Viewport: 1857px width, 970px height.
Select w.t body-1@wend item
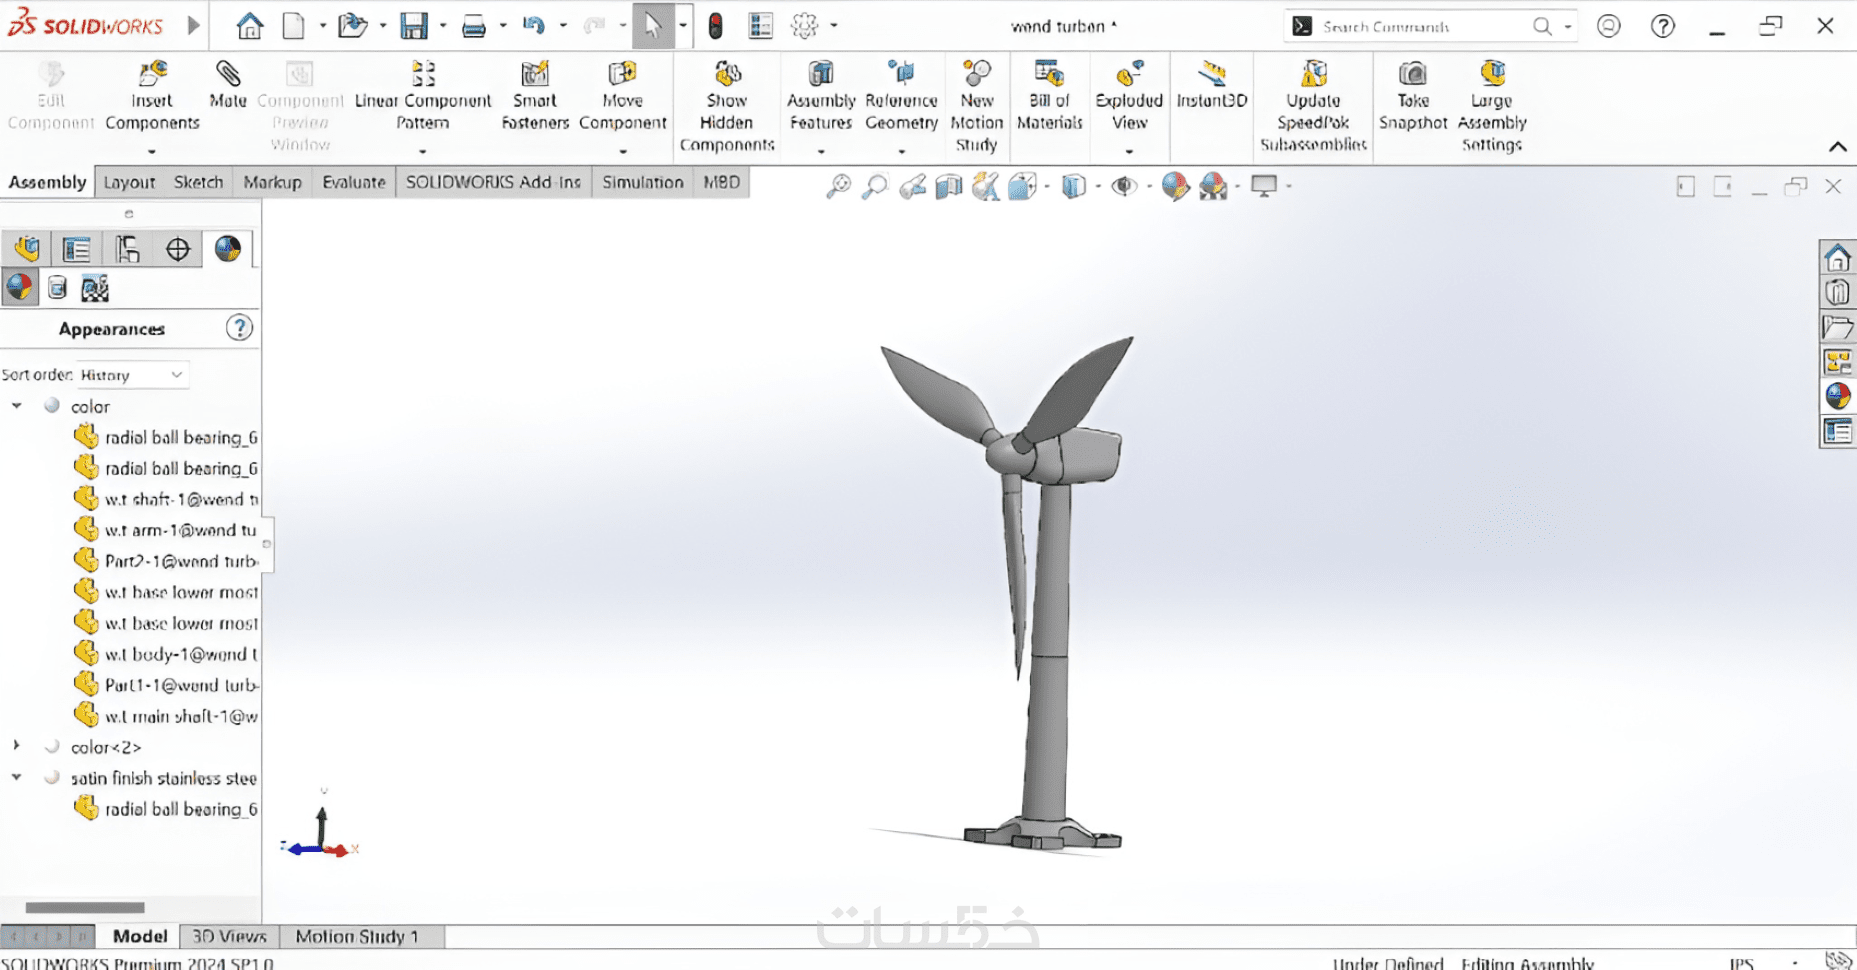coord(181,654)
